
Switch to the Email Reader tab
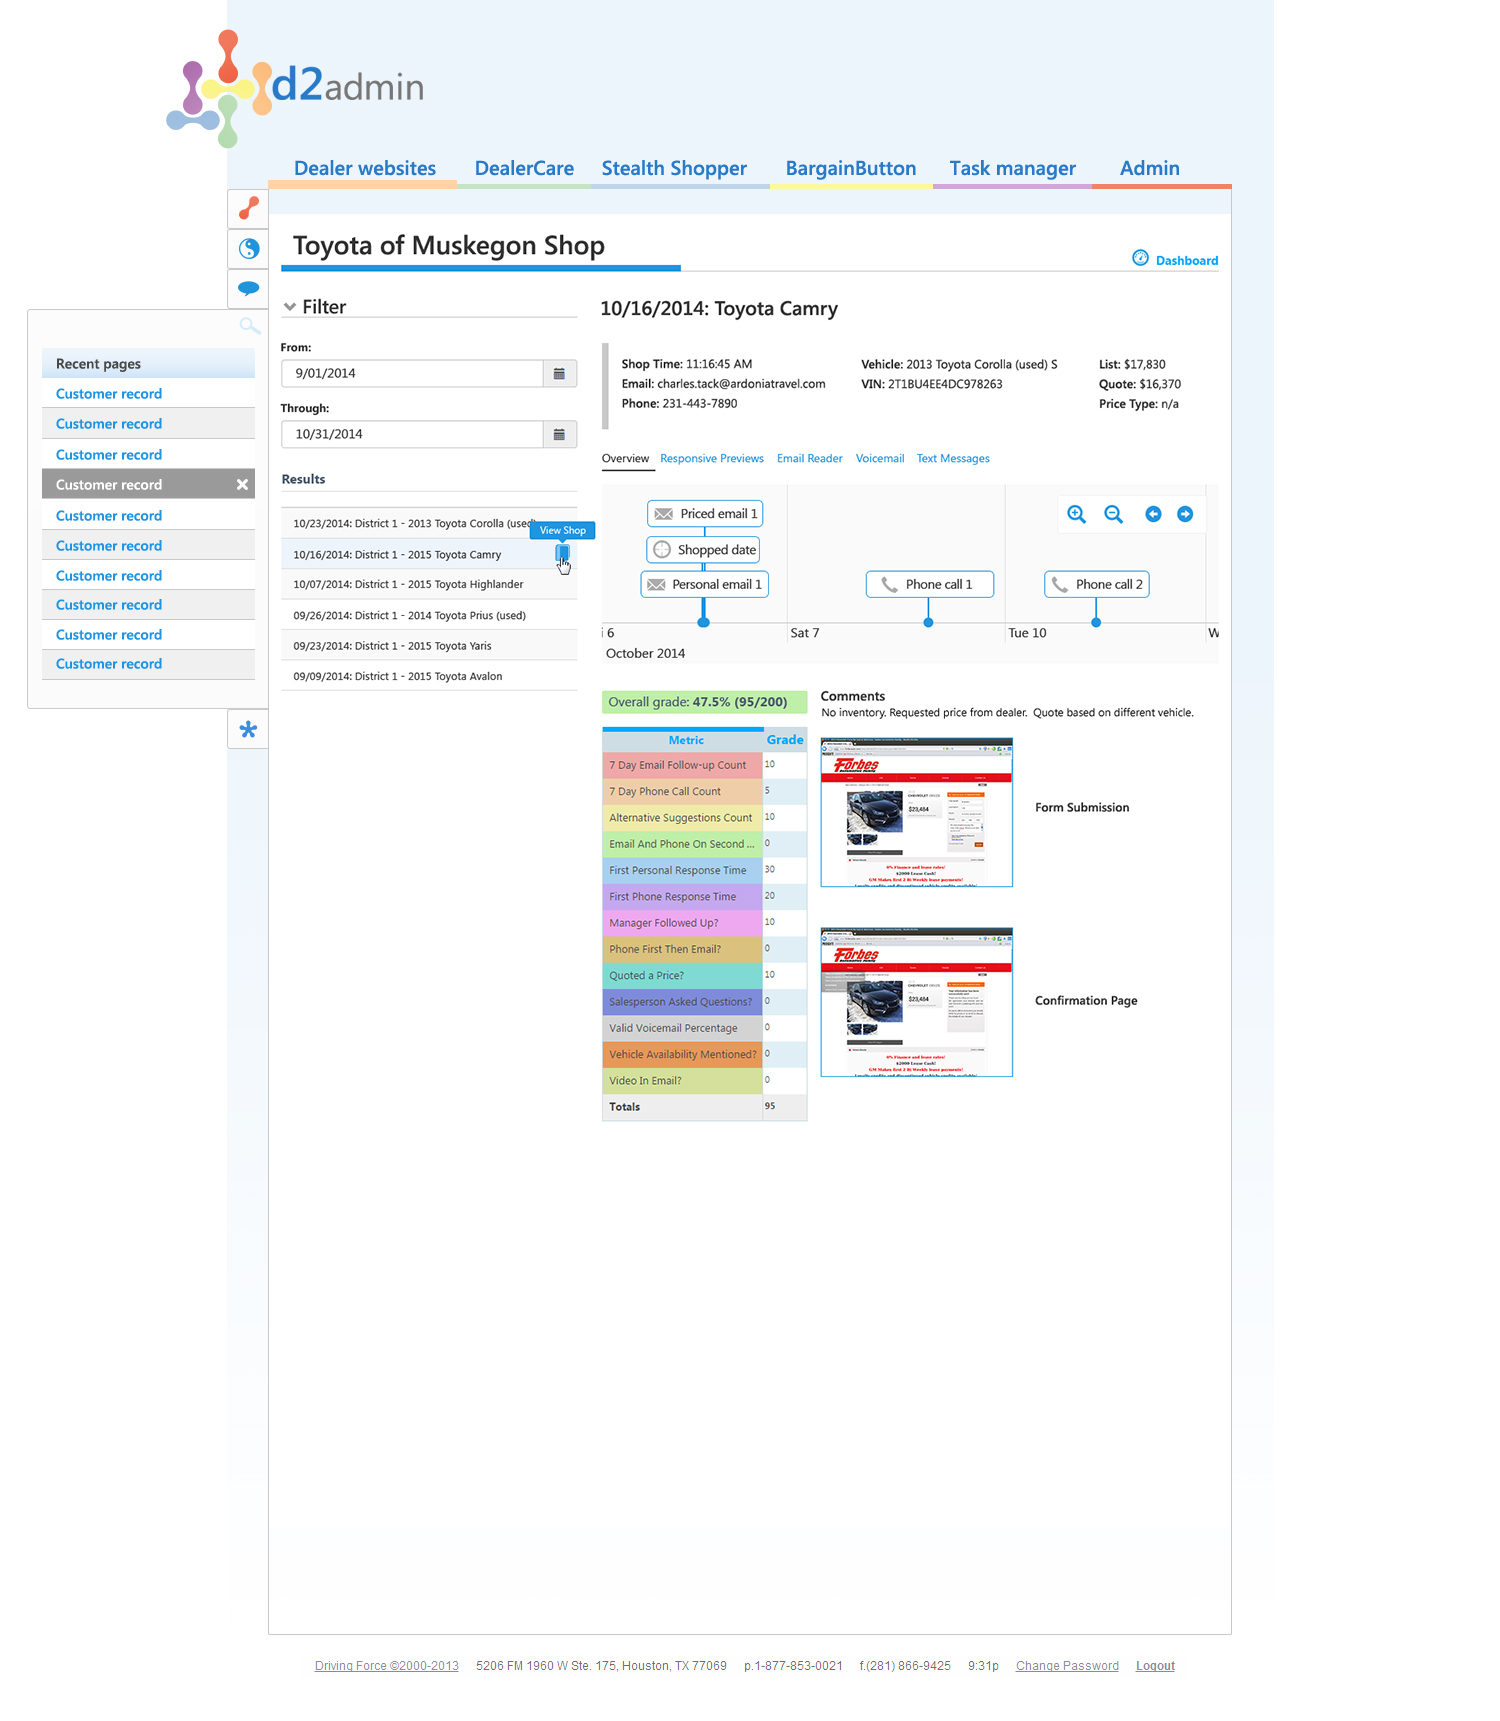tap(810, 459)
